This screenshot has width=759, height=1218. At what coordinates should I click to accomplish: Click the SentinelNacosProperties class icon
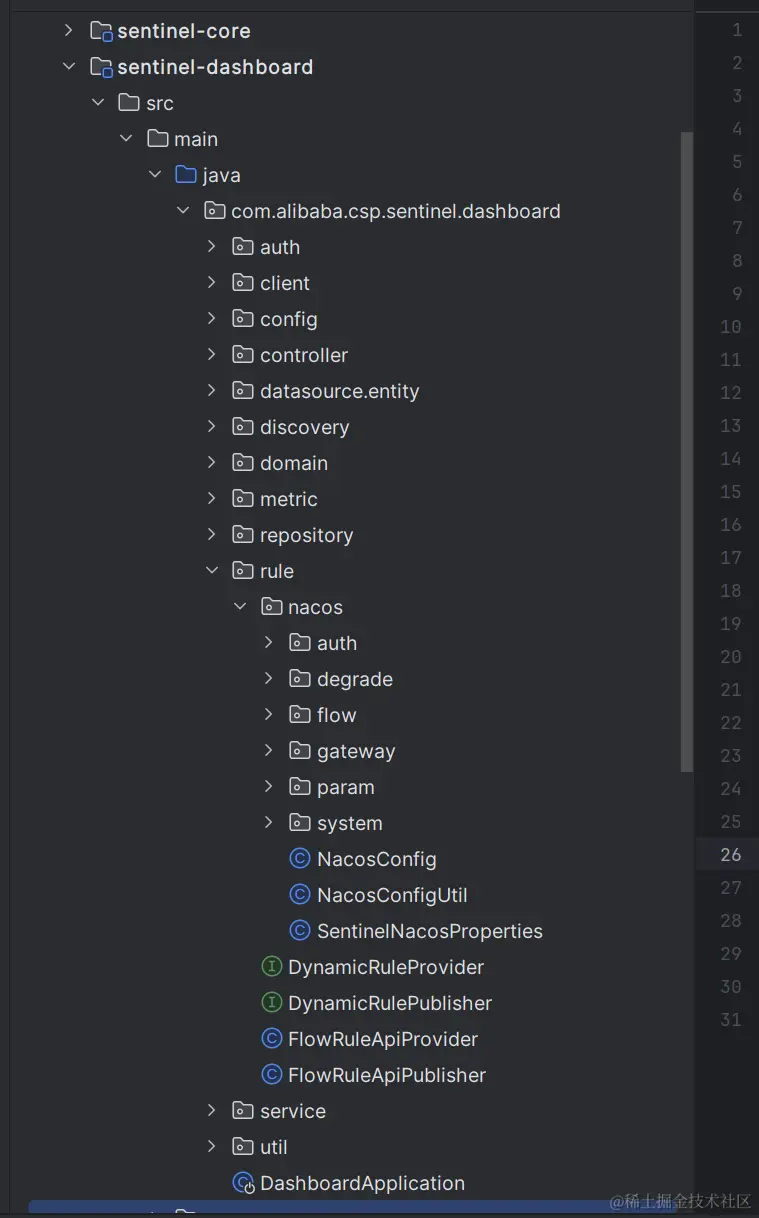(299, 931)
